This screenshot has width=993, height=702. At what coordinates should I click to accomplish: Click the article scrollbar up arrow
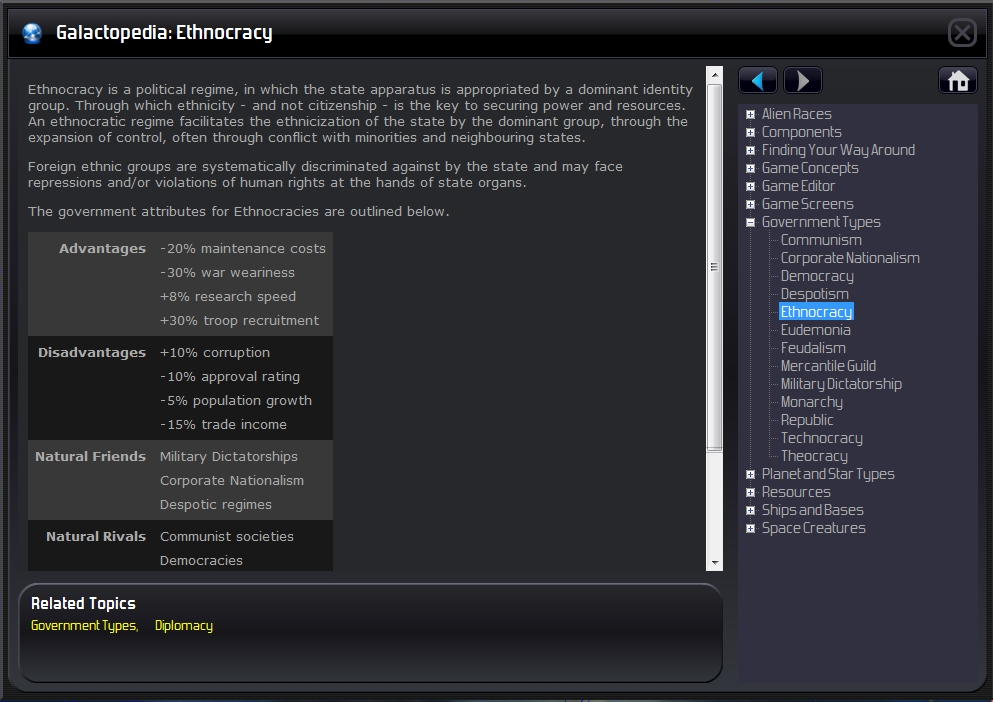[x=714, y=75]
